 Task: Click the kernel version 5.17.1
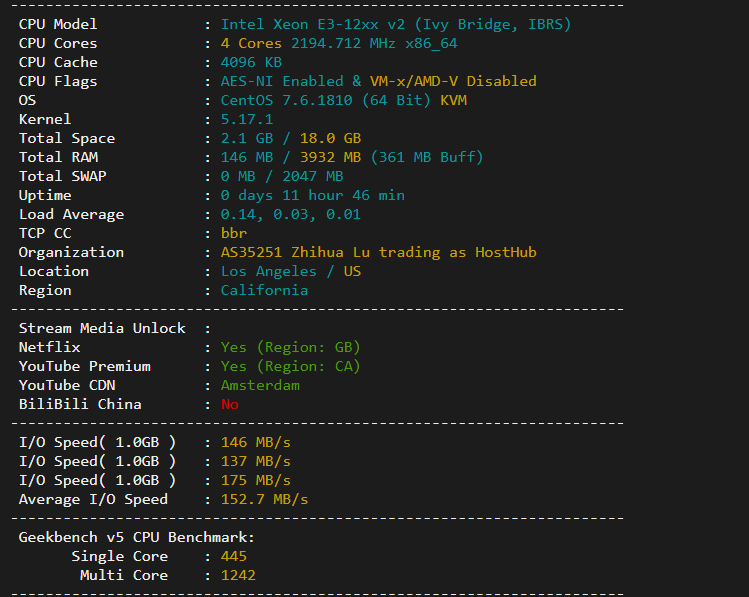246,119
